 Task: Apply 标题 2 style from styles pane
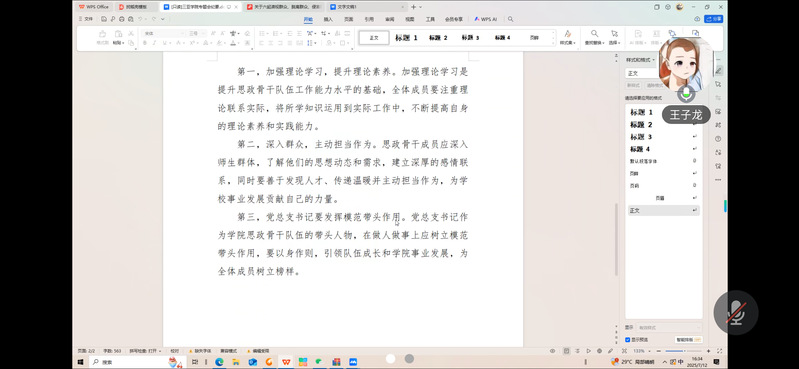[641, 124]
